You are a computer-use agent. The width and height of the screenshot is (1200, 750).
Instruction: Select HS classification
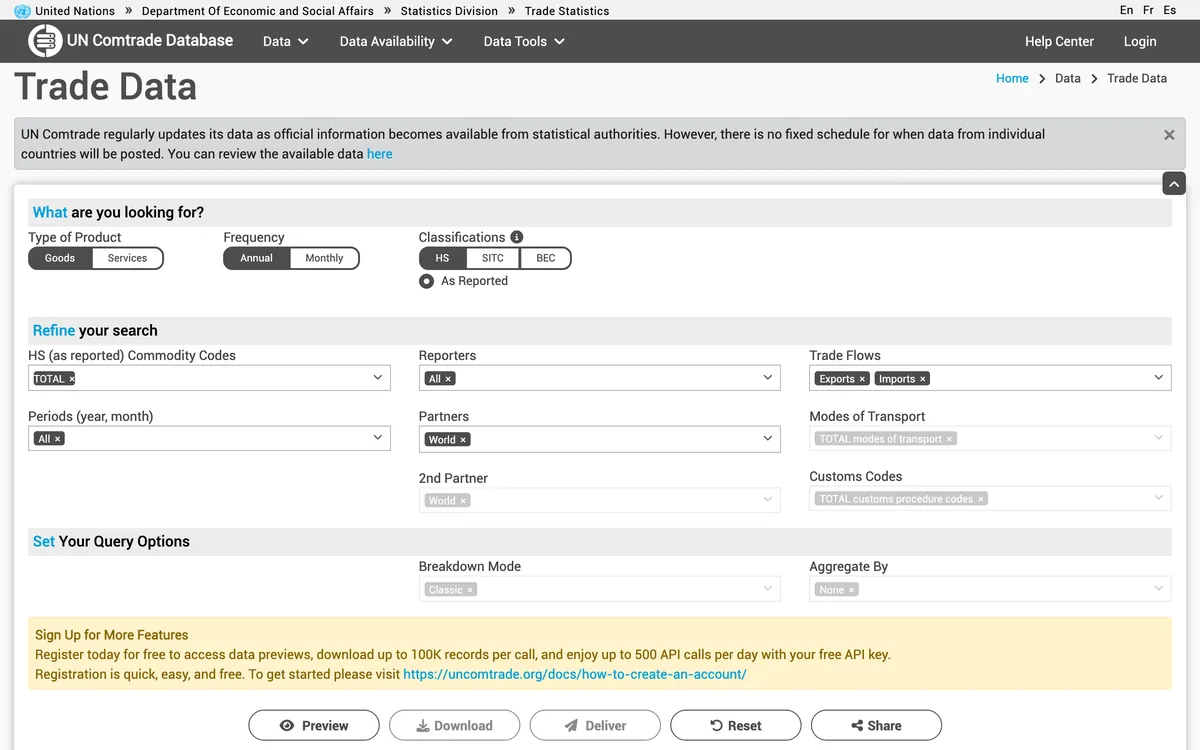442,258
